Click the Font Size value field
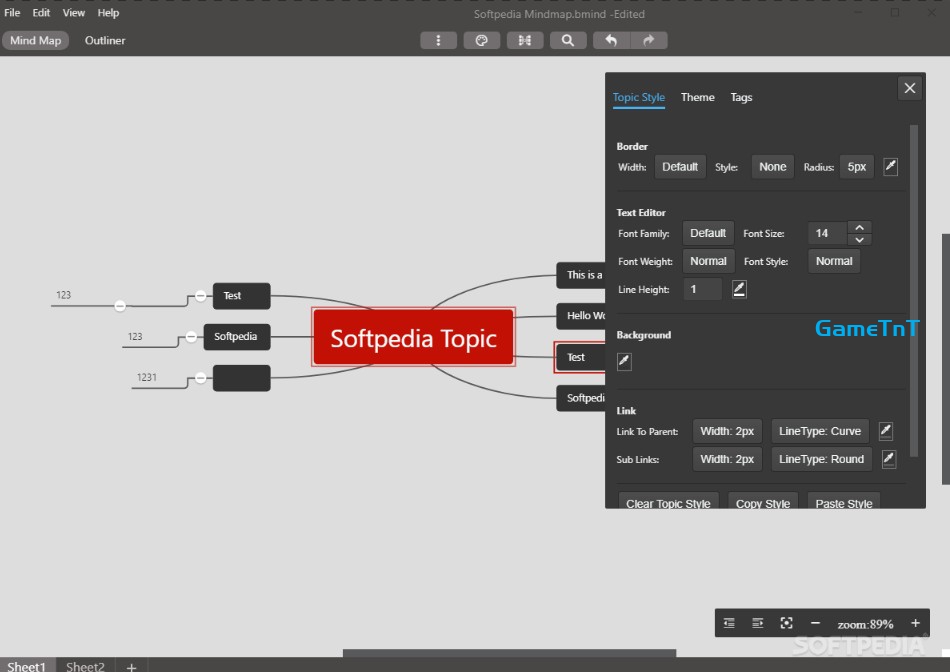 point(828,233)
